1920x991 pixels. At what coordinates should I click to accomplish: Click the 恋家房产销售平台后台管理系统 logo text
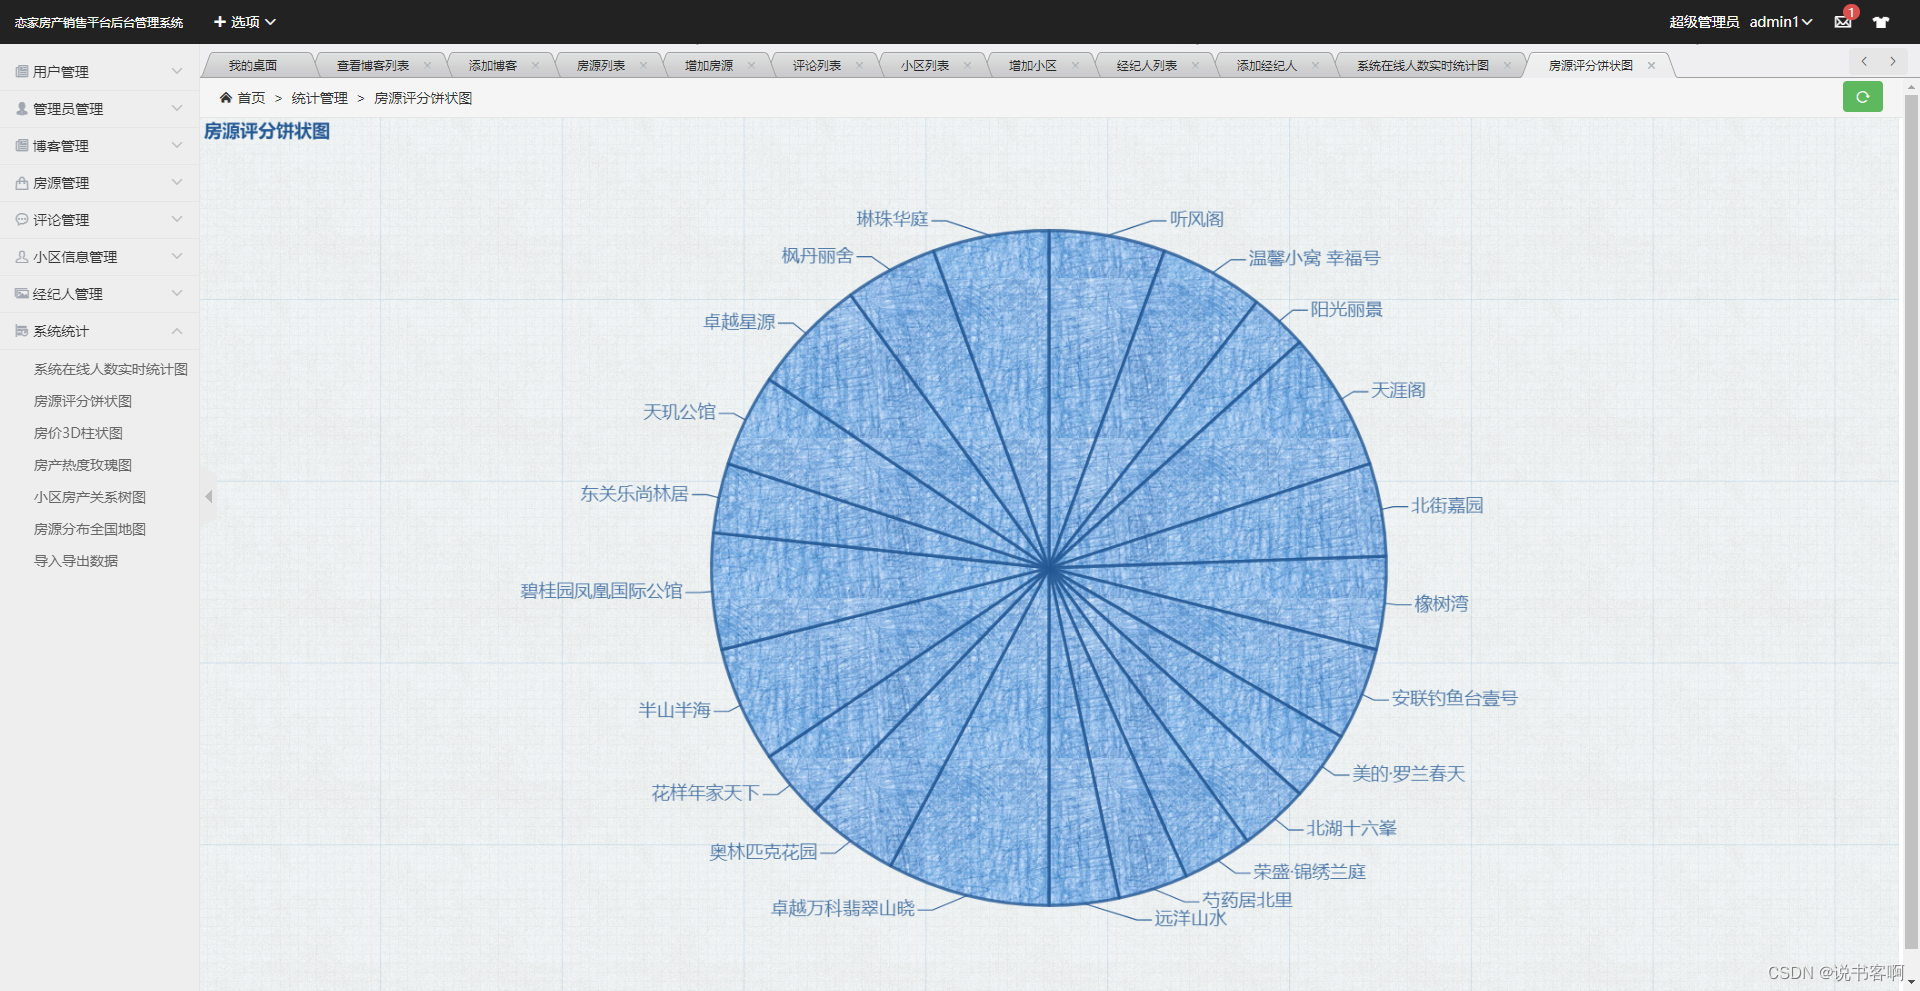click(99, 22)
